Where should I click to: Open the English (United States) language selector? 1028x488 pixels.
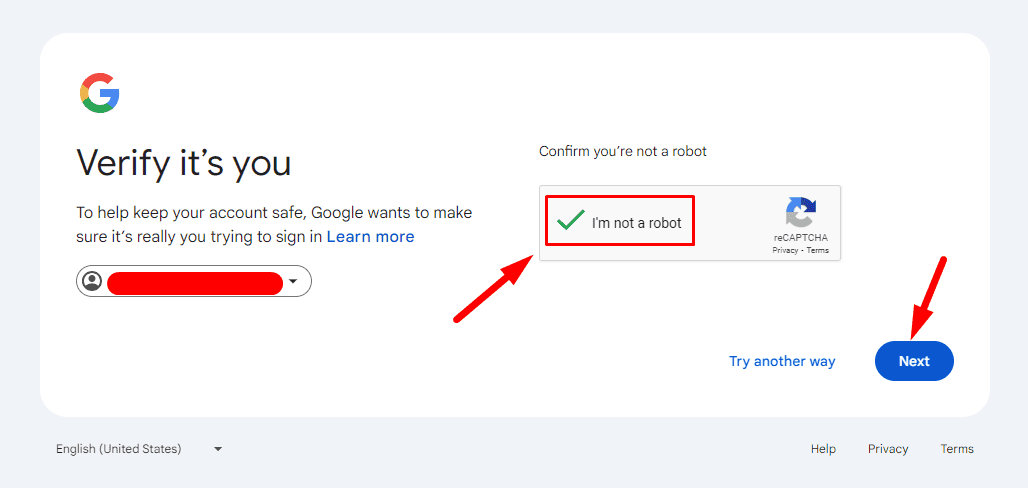click(119, 449)
